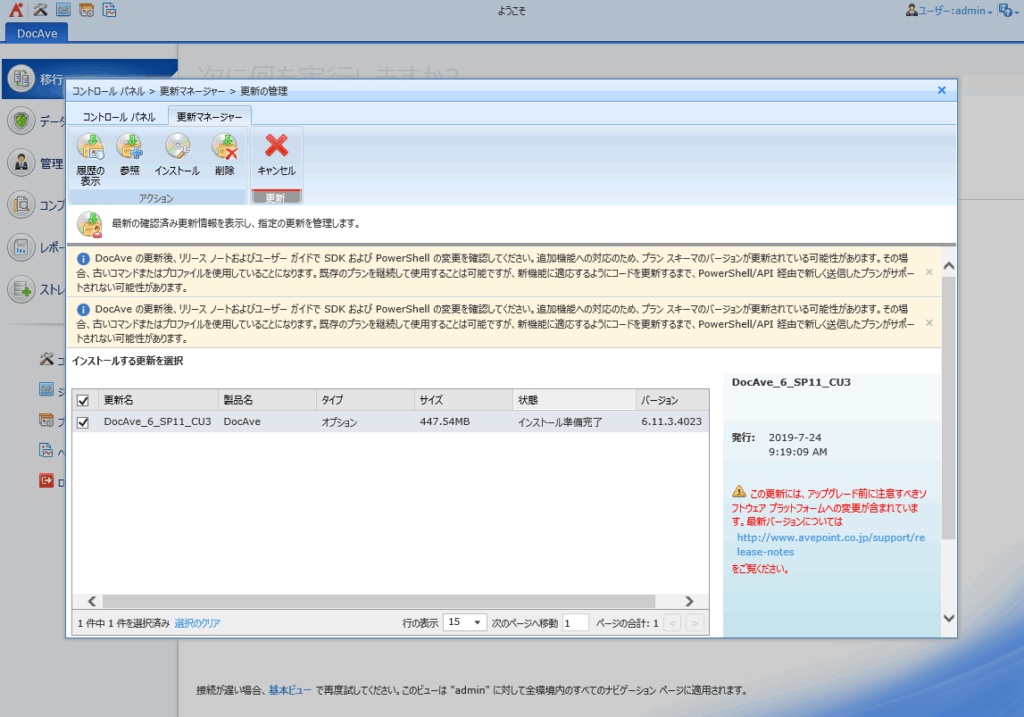The height and width of the screenshot is (717, 1024).
Task: Open the tools icon in the top bar
Action: click(40, 10)
